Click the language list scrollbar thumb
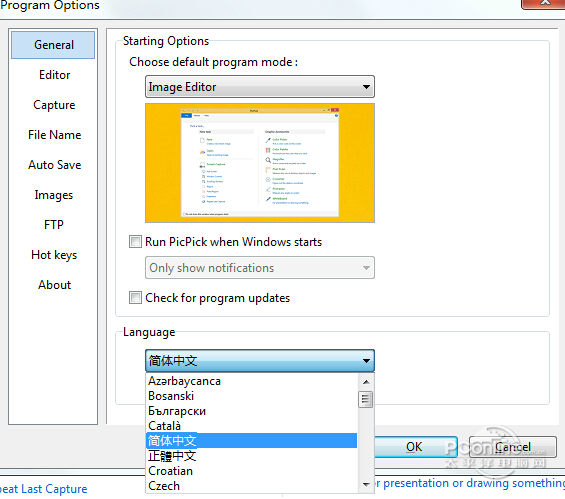 [x=366, y=399]
